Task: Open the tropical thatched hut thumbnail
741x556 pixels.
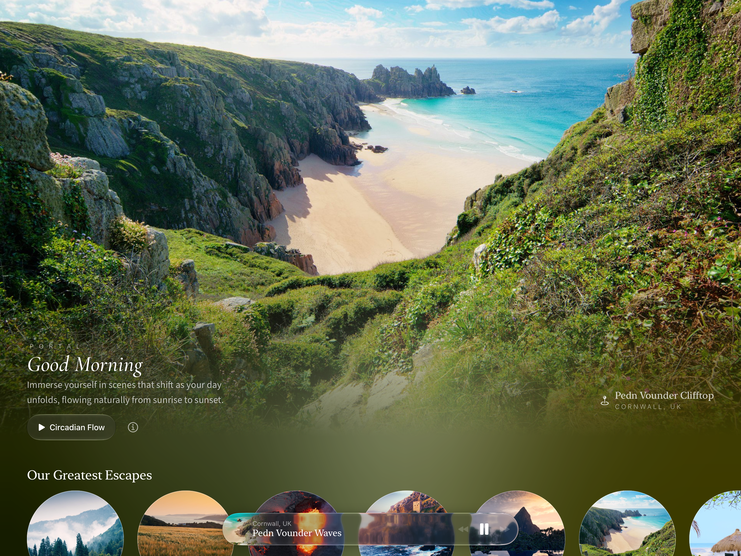Action: click(716, 523)
